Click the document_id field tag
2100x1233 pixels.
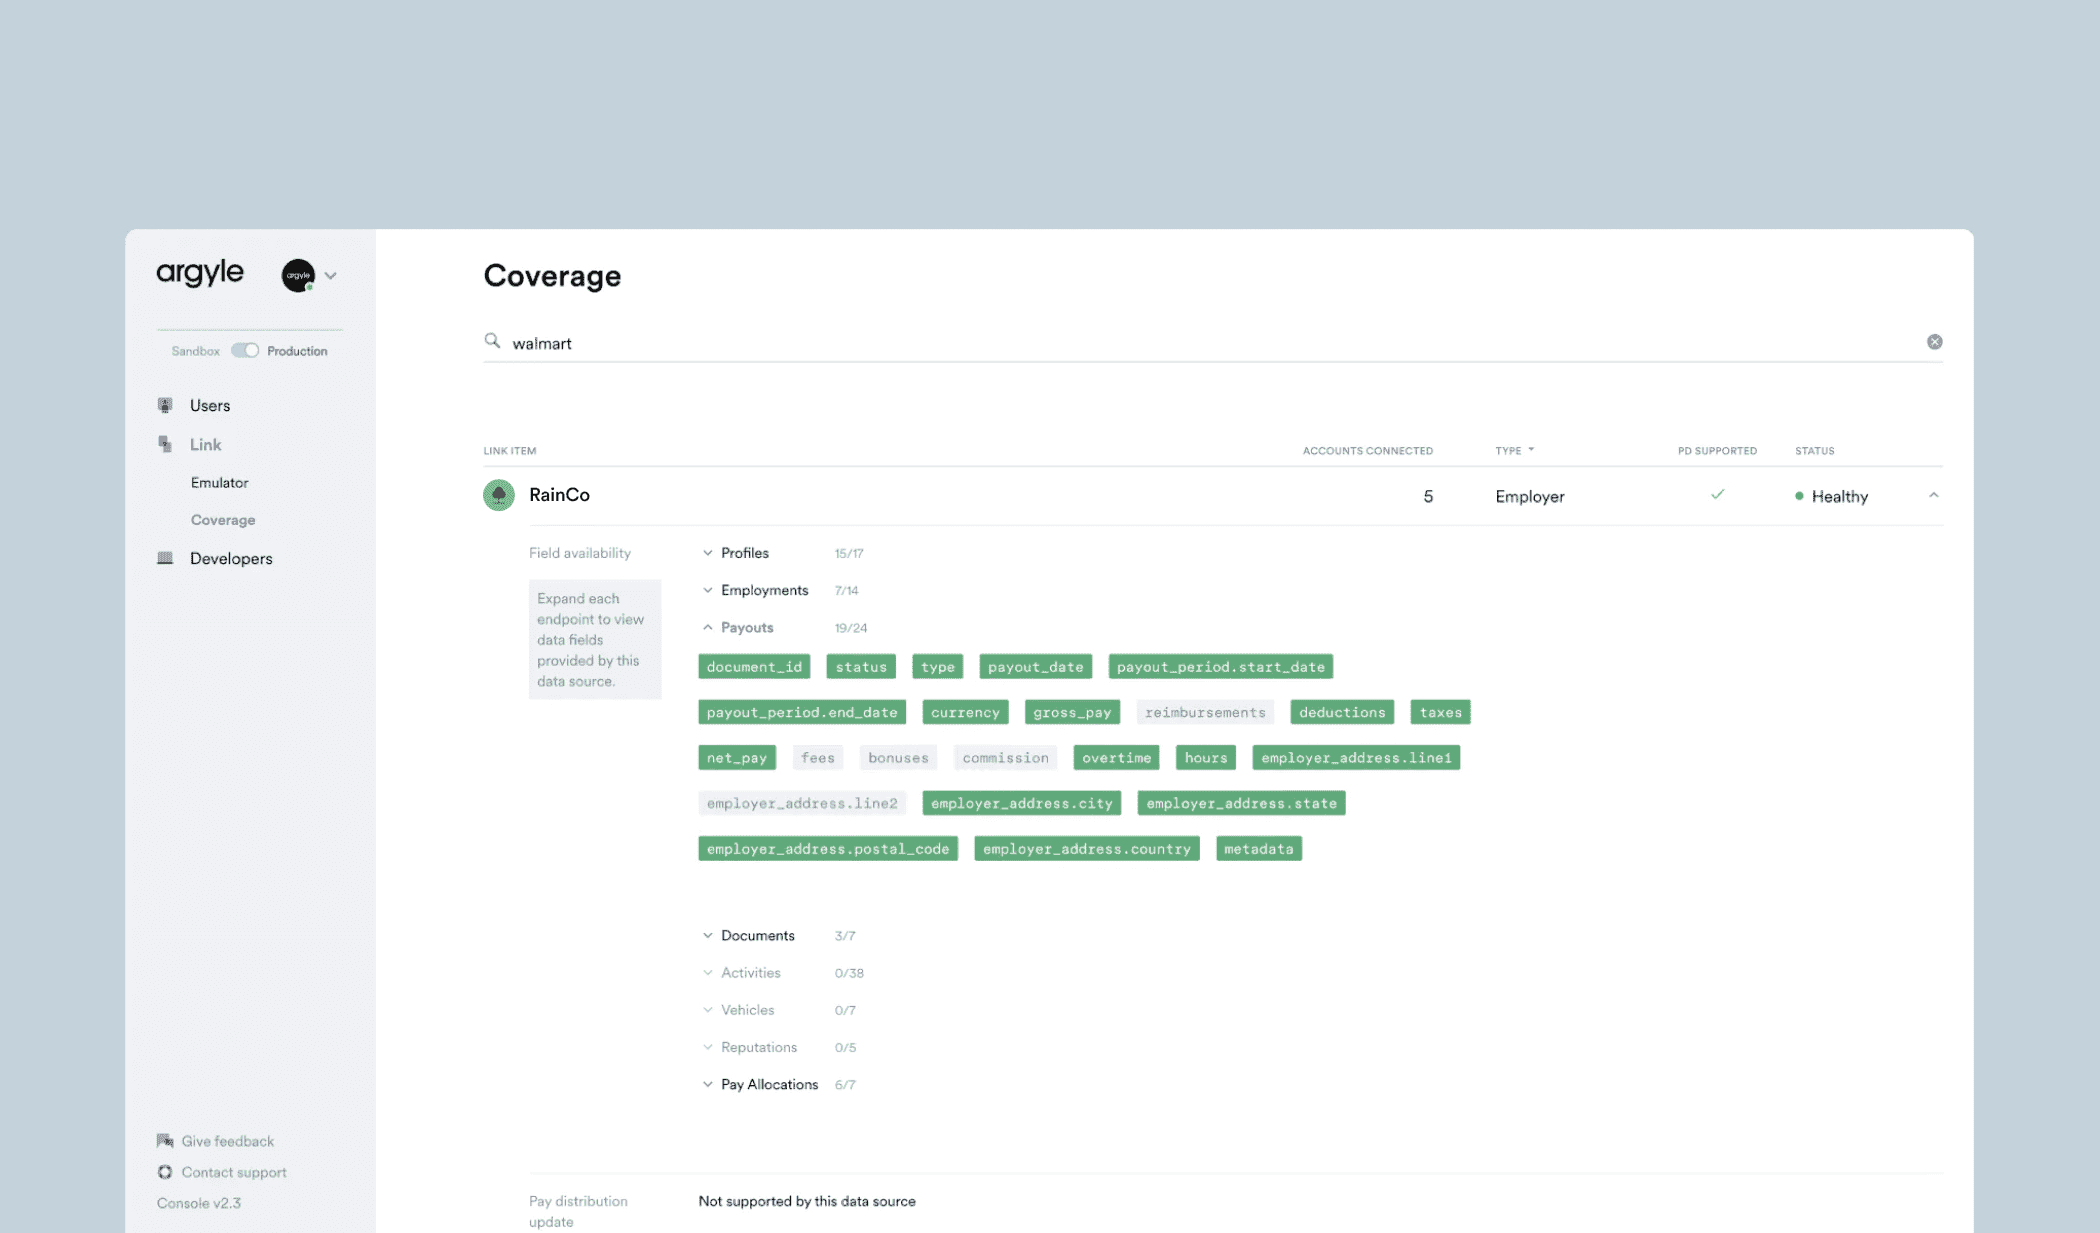[x=754, y=667]
